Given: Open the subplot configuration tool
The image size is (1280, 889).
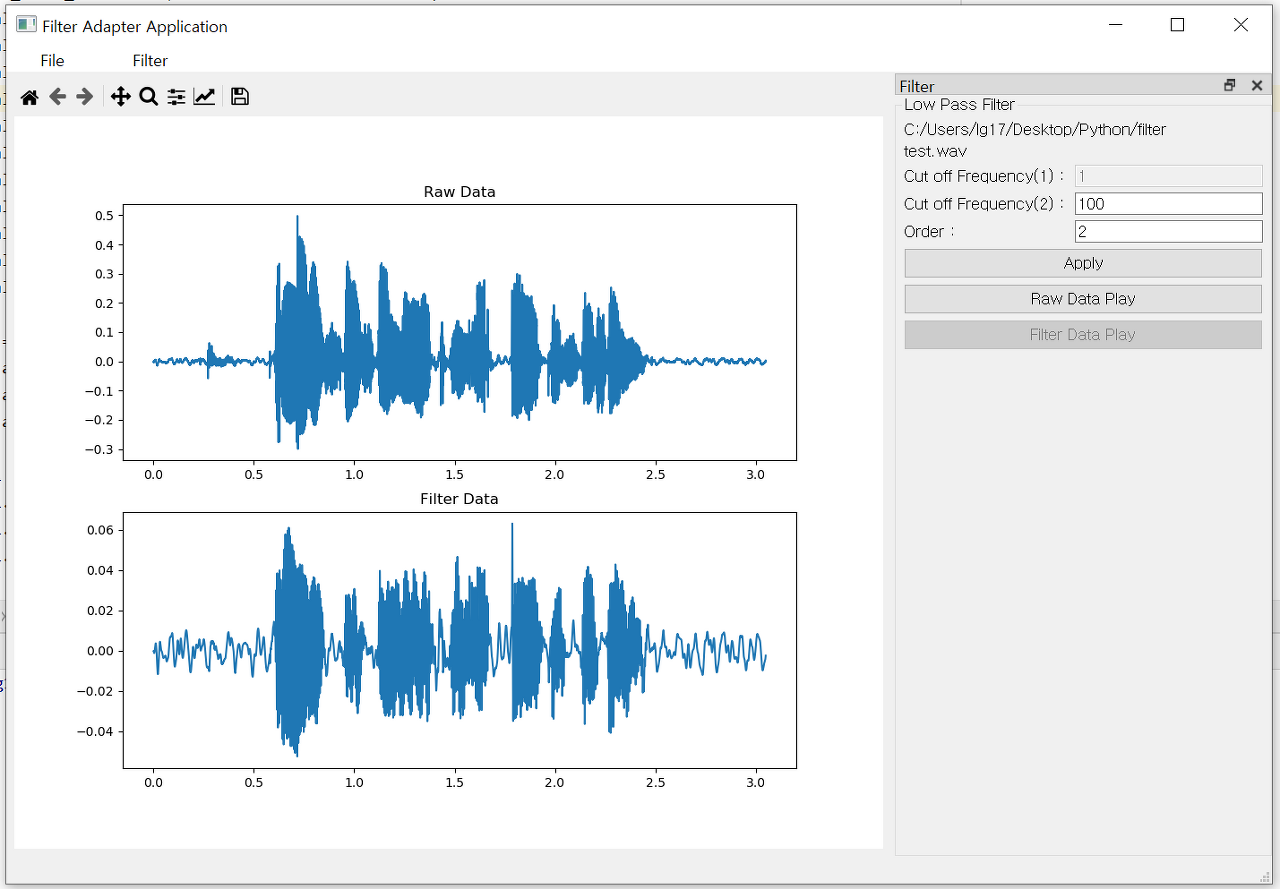Looking at the screenshot, I should click(x=176, y=96).
